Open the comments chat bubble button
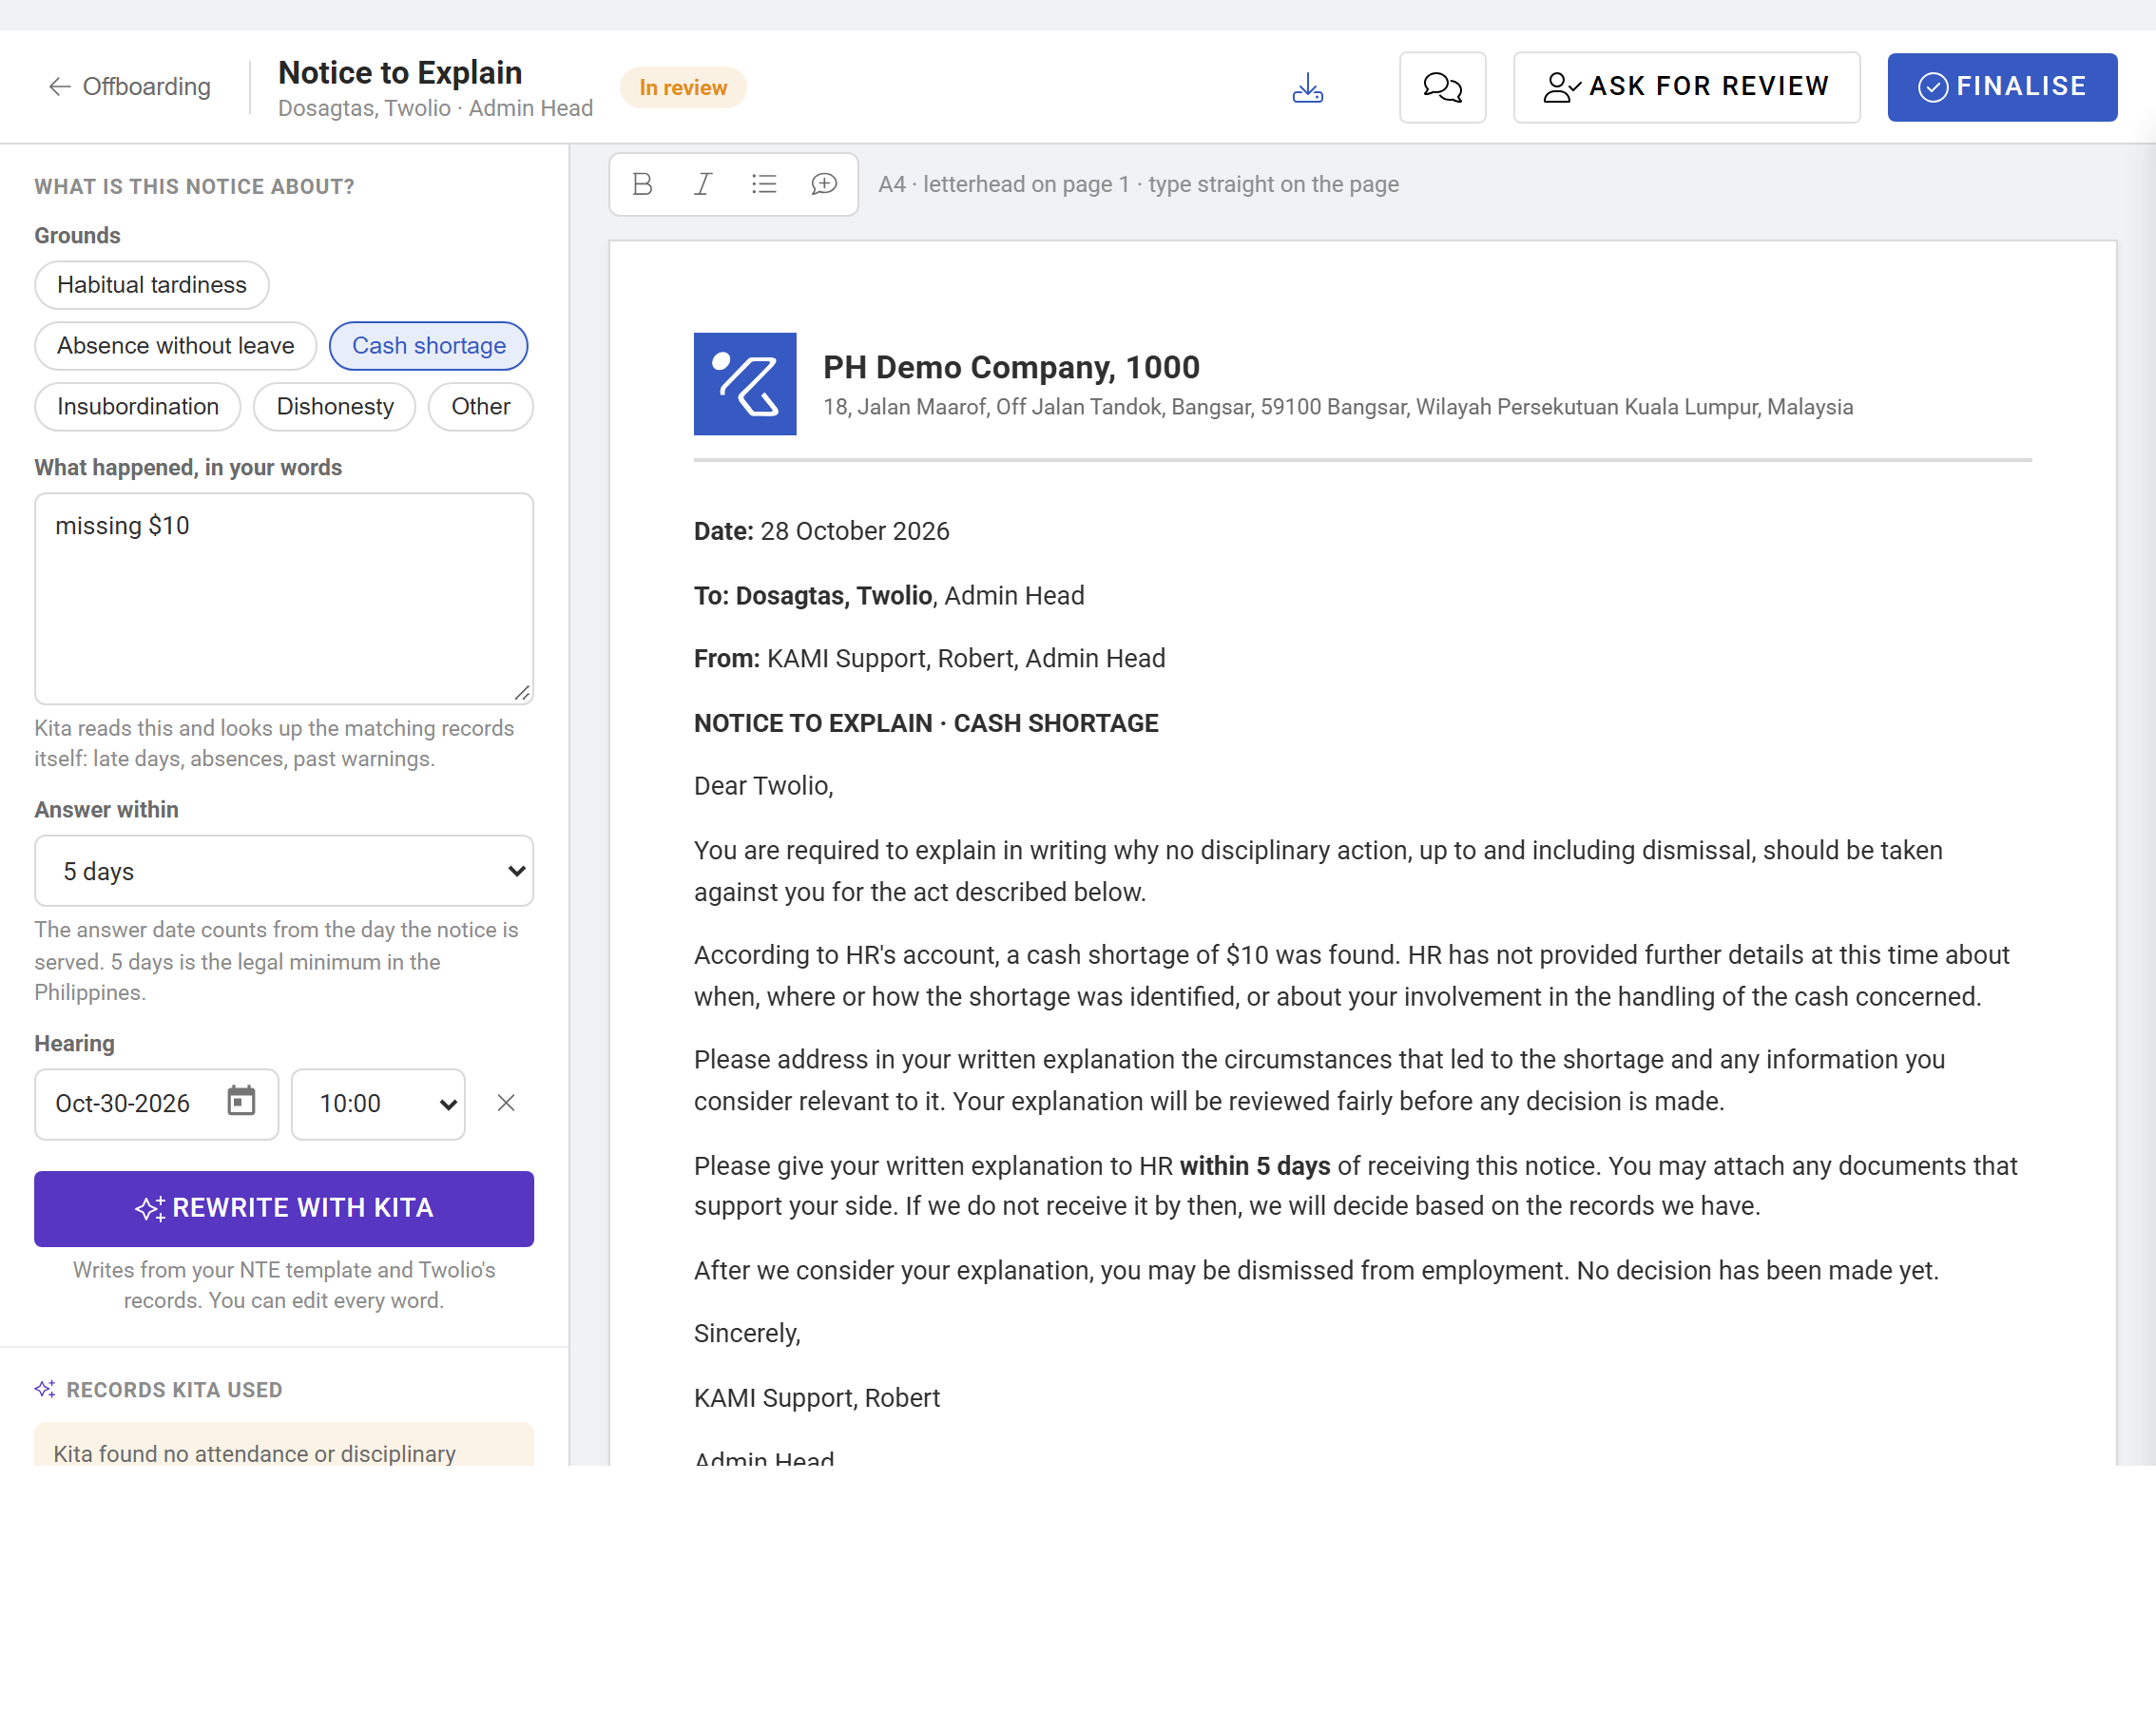Image resolution: width=2156 pixels, height=1711 pixels. tap(1442, 88)
